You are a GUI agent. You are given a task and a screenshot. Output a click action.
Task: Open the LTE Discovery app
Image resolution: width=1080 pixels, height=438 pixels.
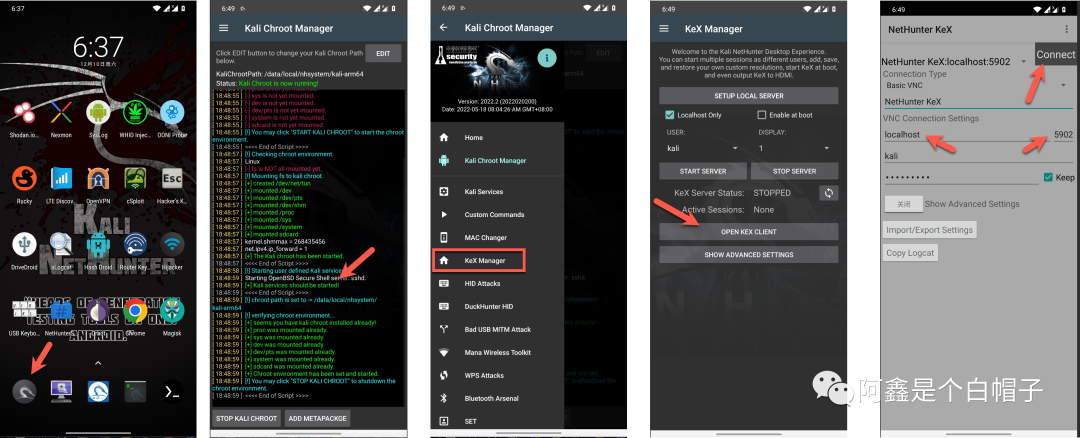(x=61, y=178)
